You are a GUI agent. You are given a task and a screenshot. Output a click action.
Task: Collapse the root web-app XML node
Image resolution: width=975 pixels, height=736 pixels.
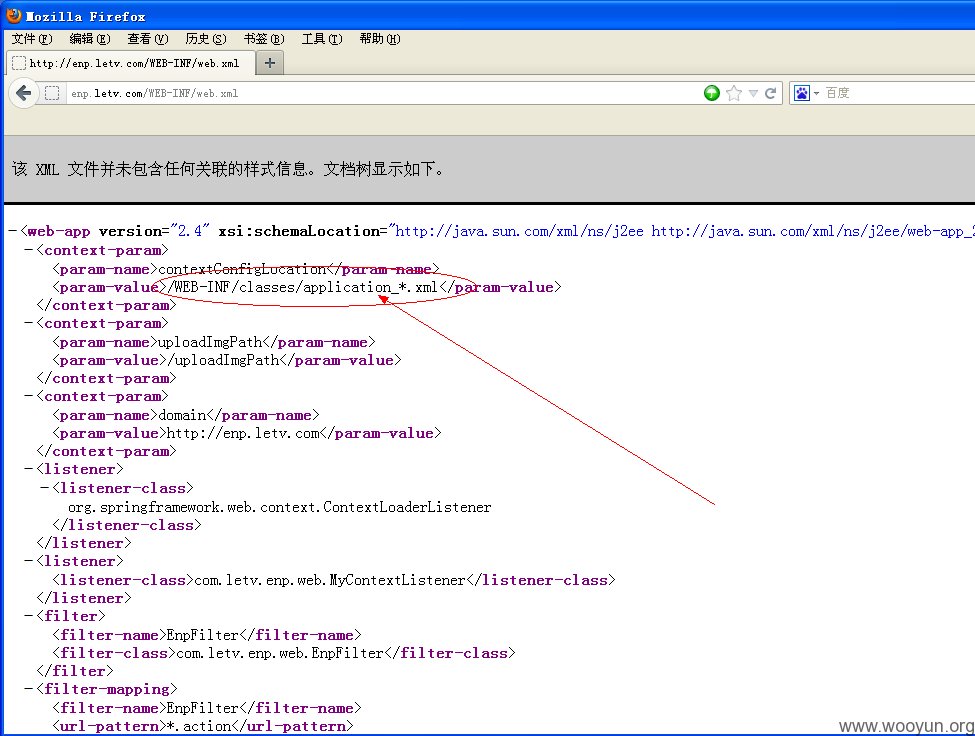point(12,231)
